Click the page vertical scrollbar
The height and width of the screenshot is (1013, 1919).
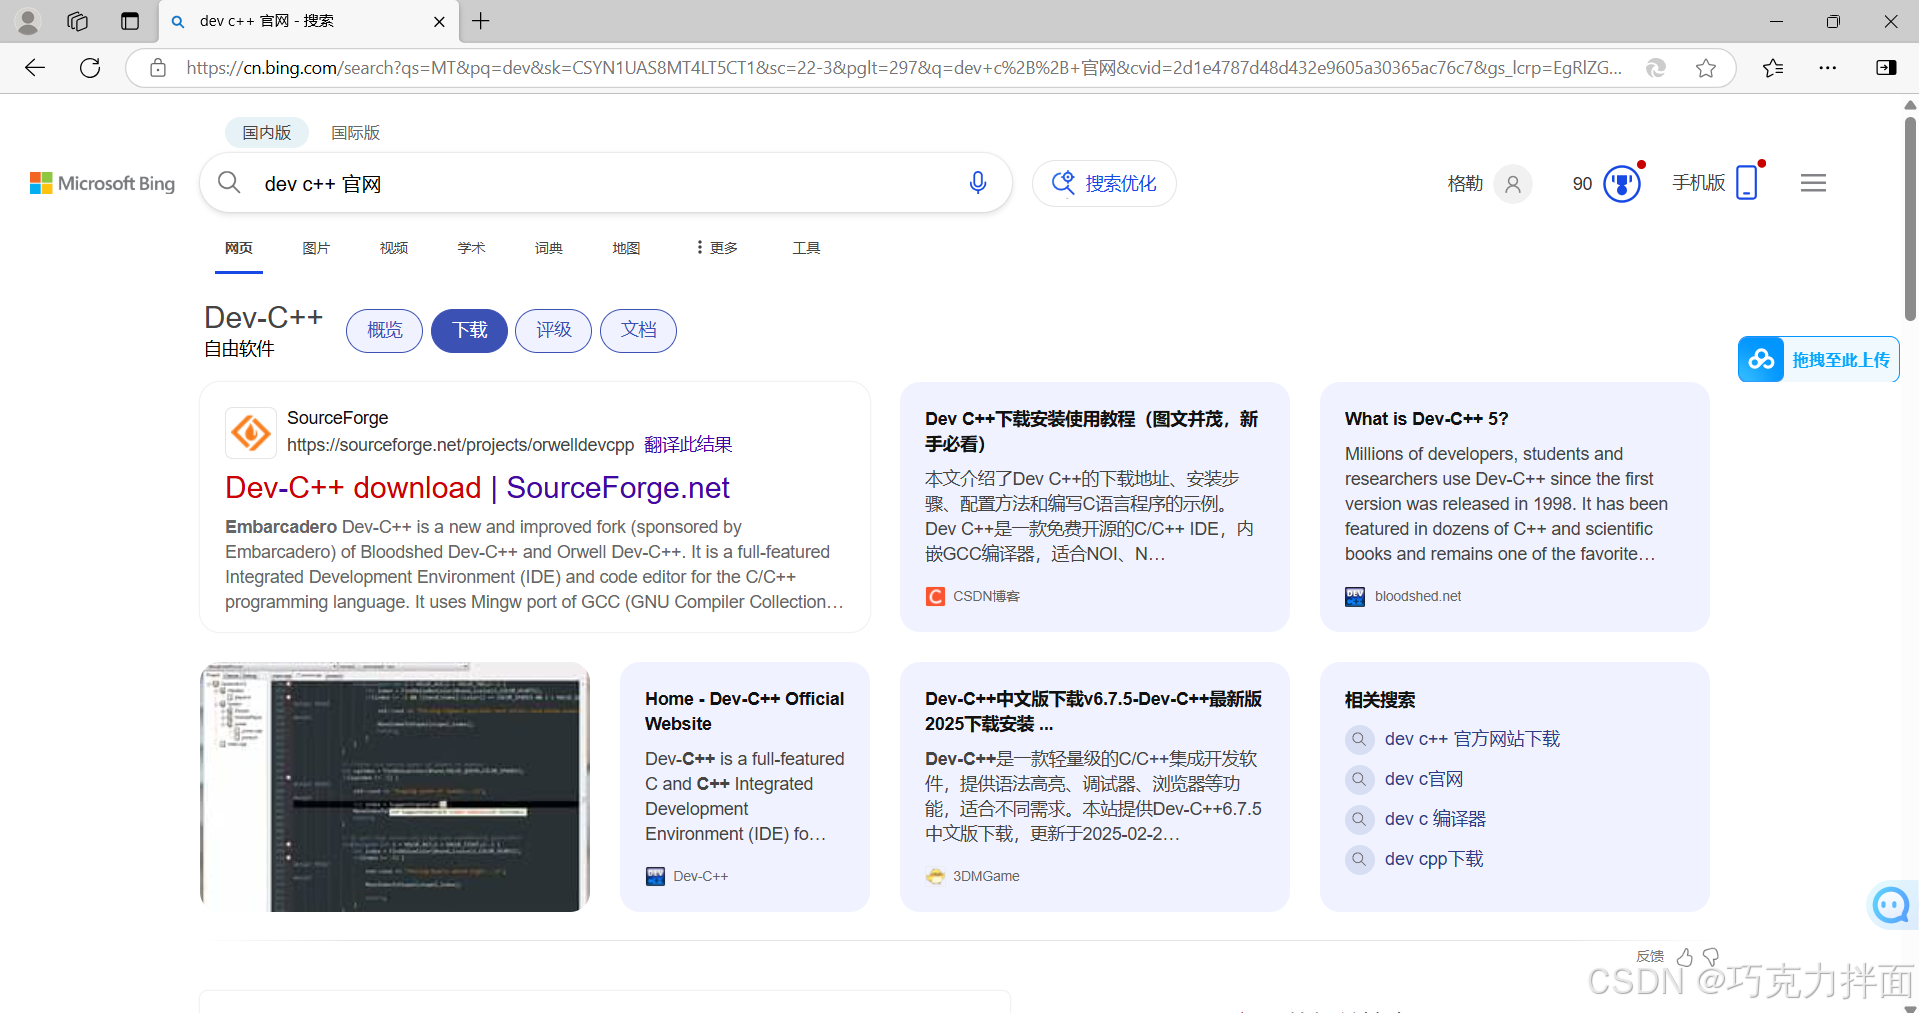click(1910, 219)
